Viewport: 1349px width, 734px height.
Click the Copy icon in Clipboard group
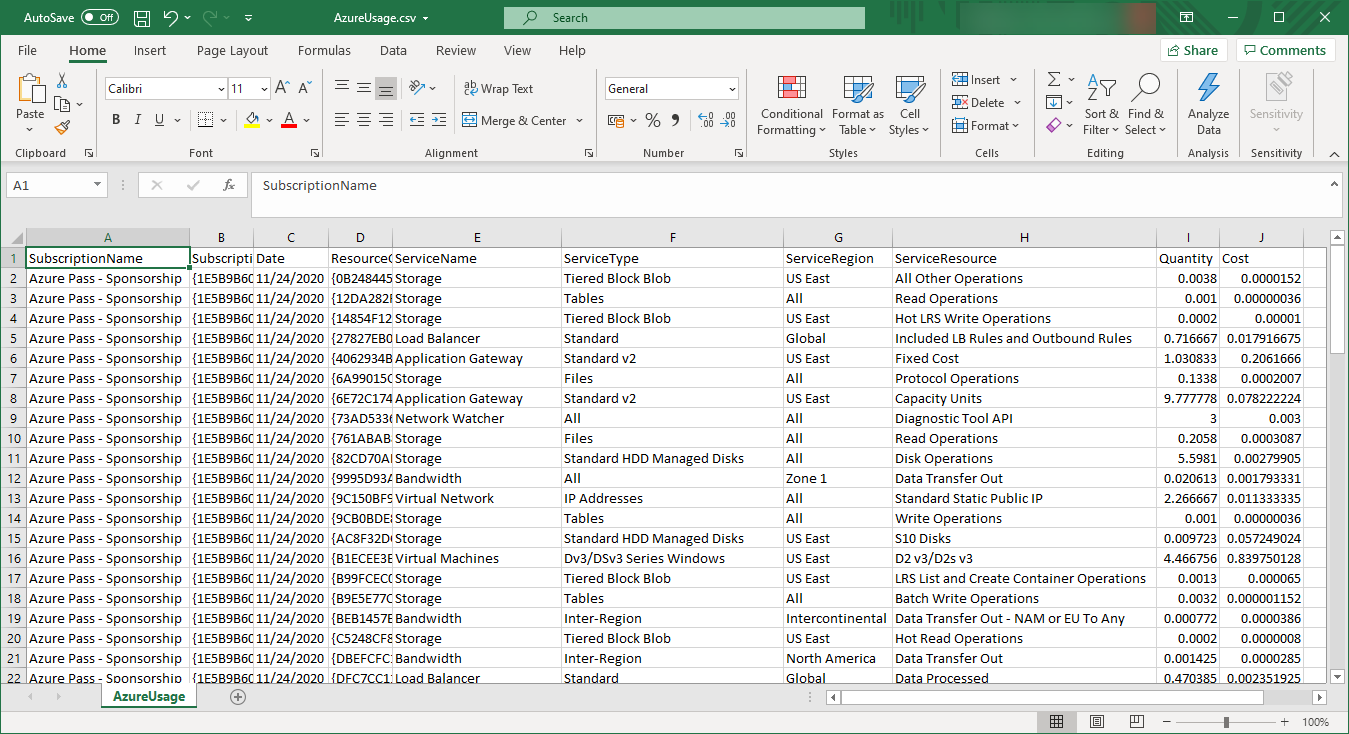point(62,104)
